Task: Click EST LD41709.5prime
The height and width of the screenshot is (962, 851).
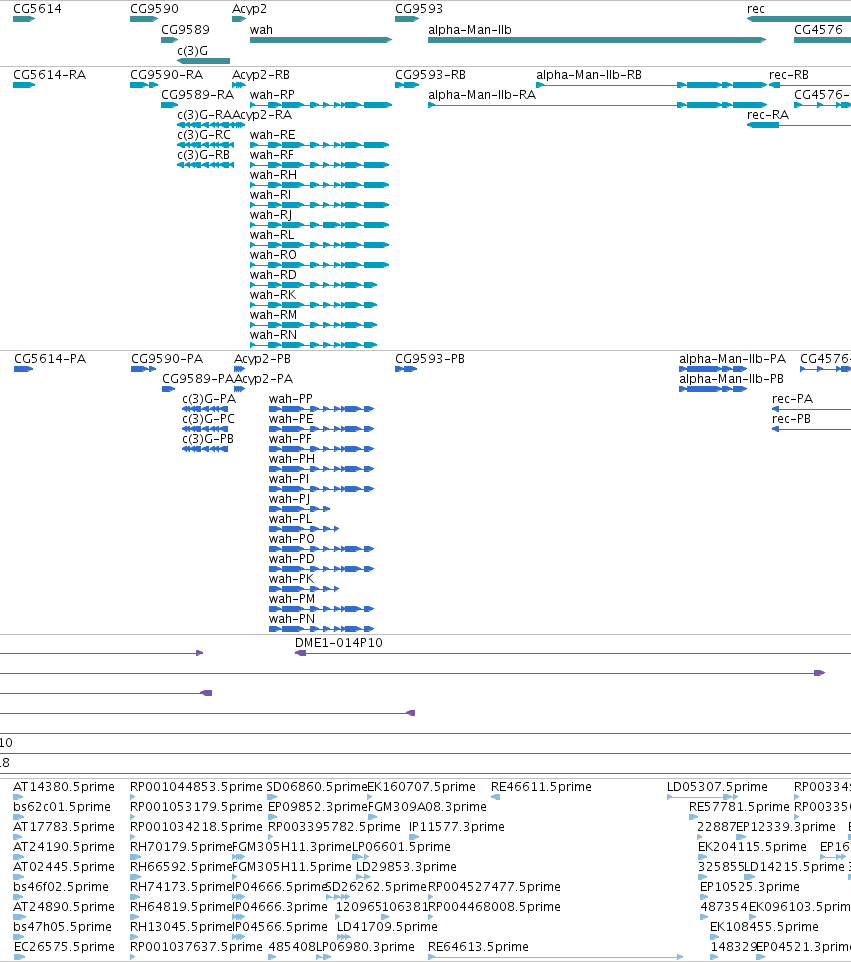Action: coord(387,927)
